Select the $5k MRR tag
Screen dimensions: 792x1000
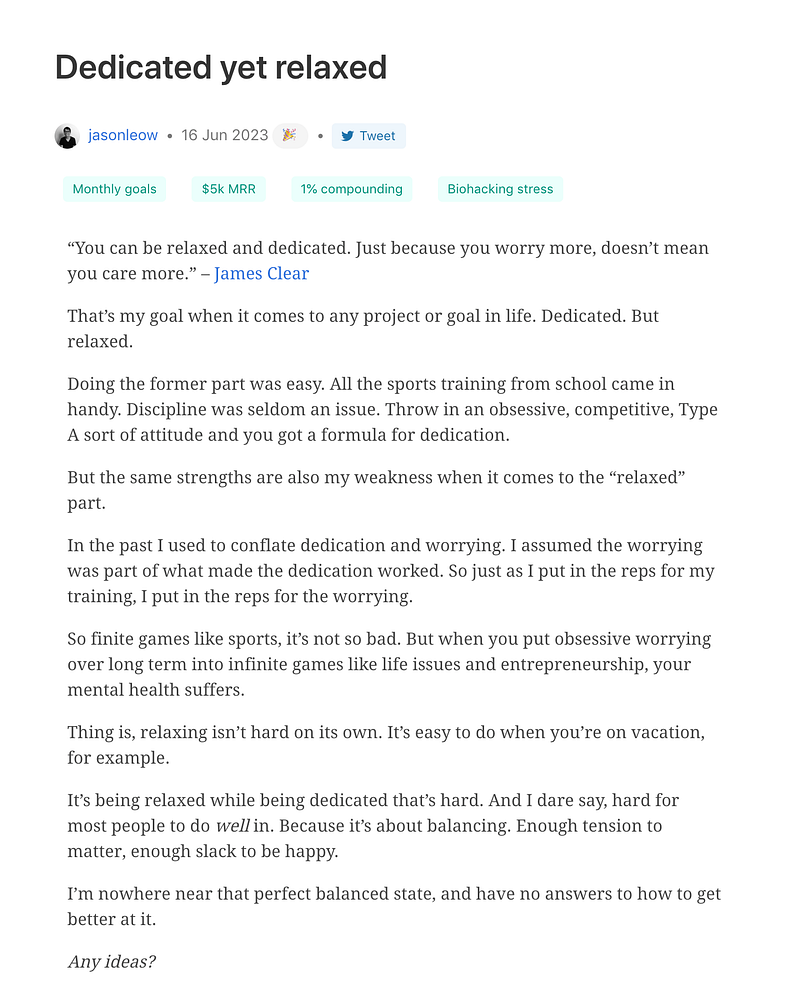coord(228,189)
